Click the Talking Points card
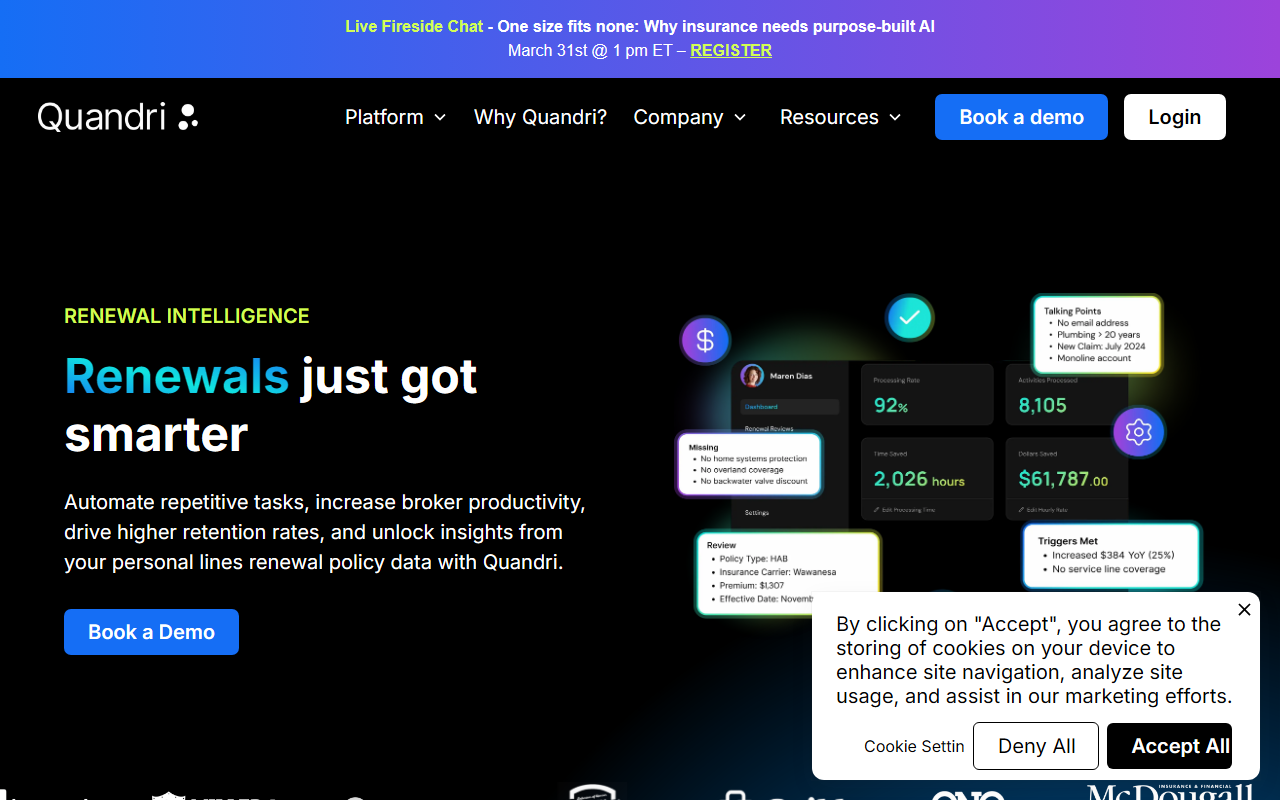The image size is (1280, 800). point(1097,334)
